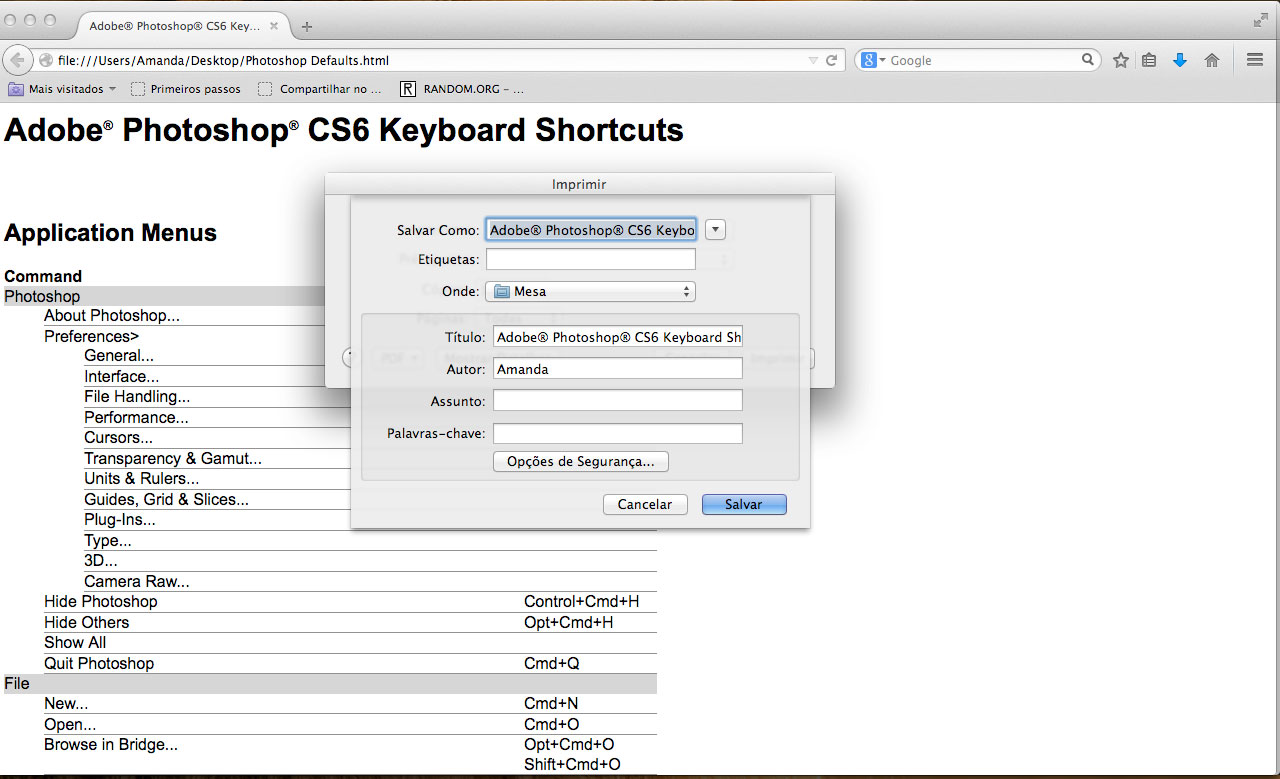Open the bookmarks list icon
Screen dimensions: 1280x779
coord(1149,60)
